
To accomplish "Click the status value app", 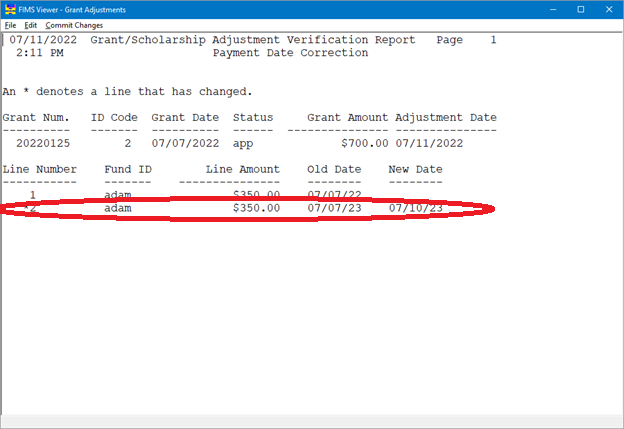I will 243,144.
